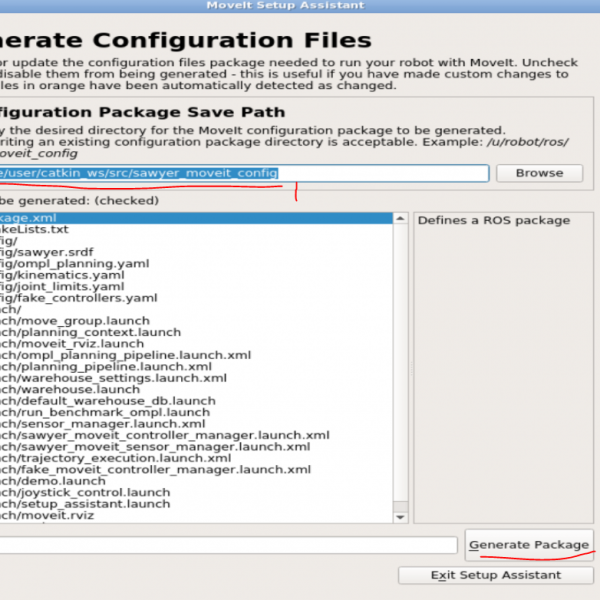Select the CMakeLists.txt row
Viewport: 600px width, 600px height.
click(196, 229)
